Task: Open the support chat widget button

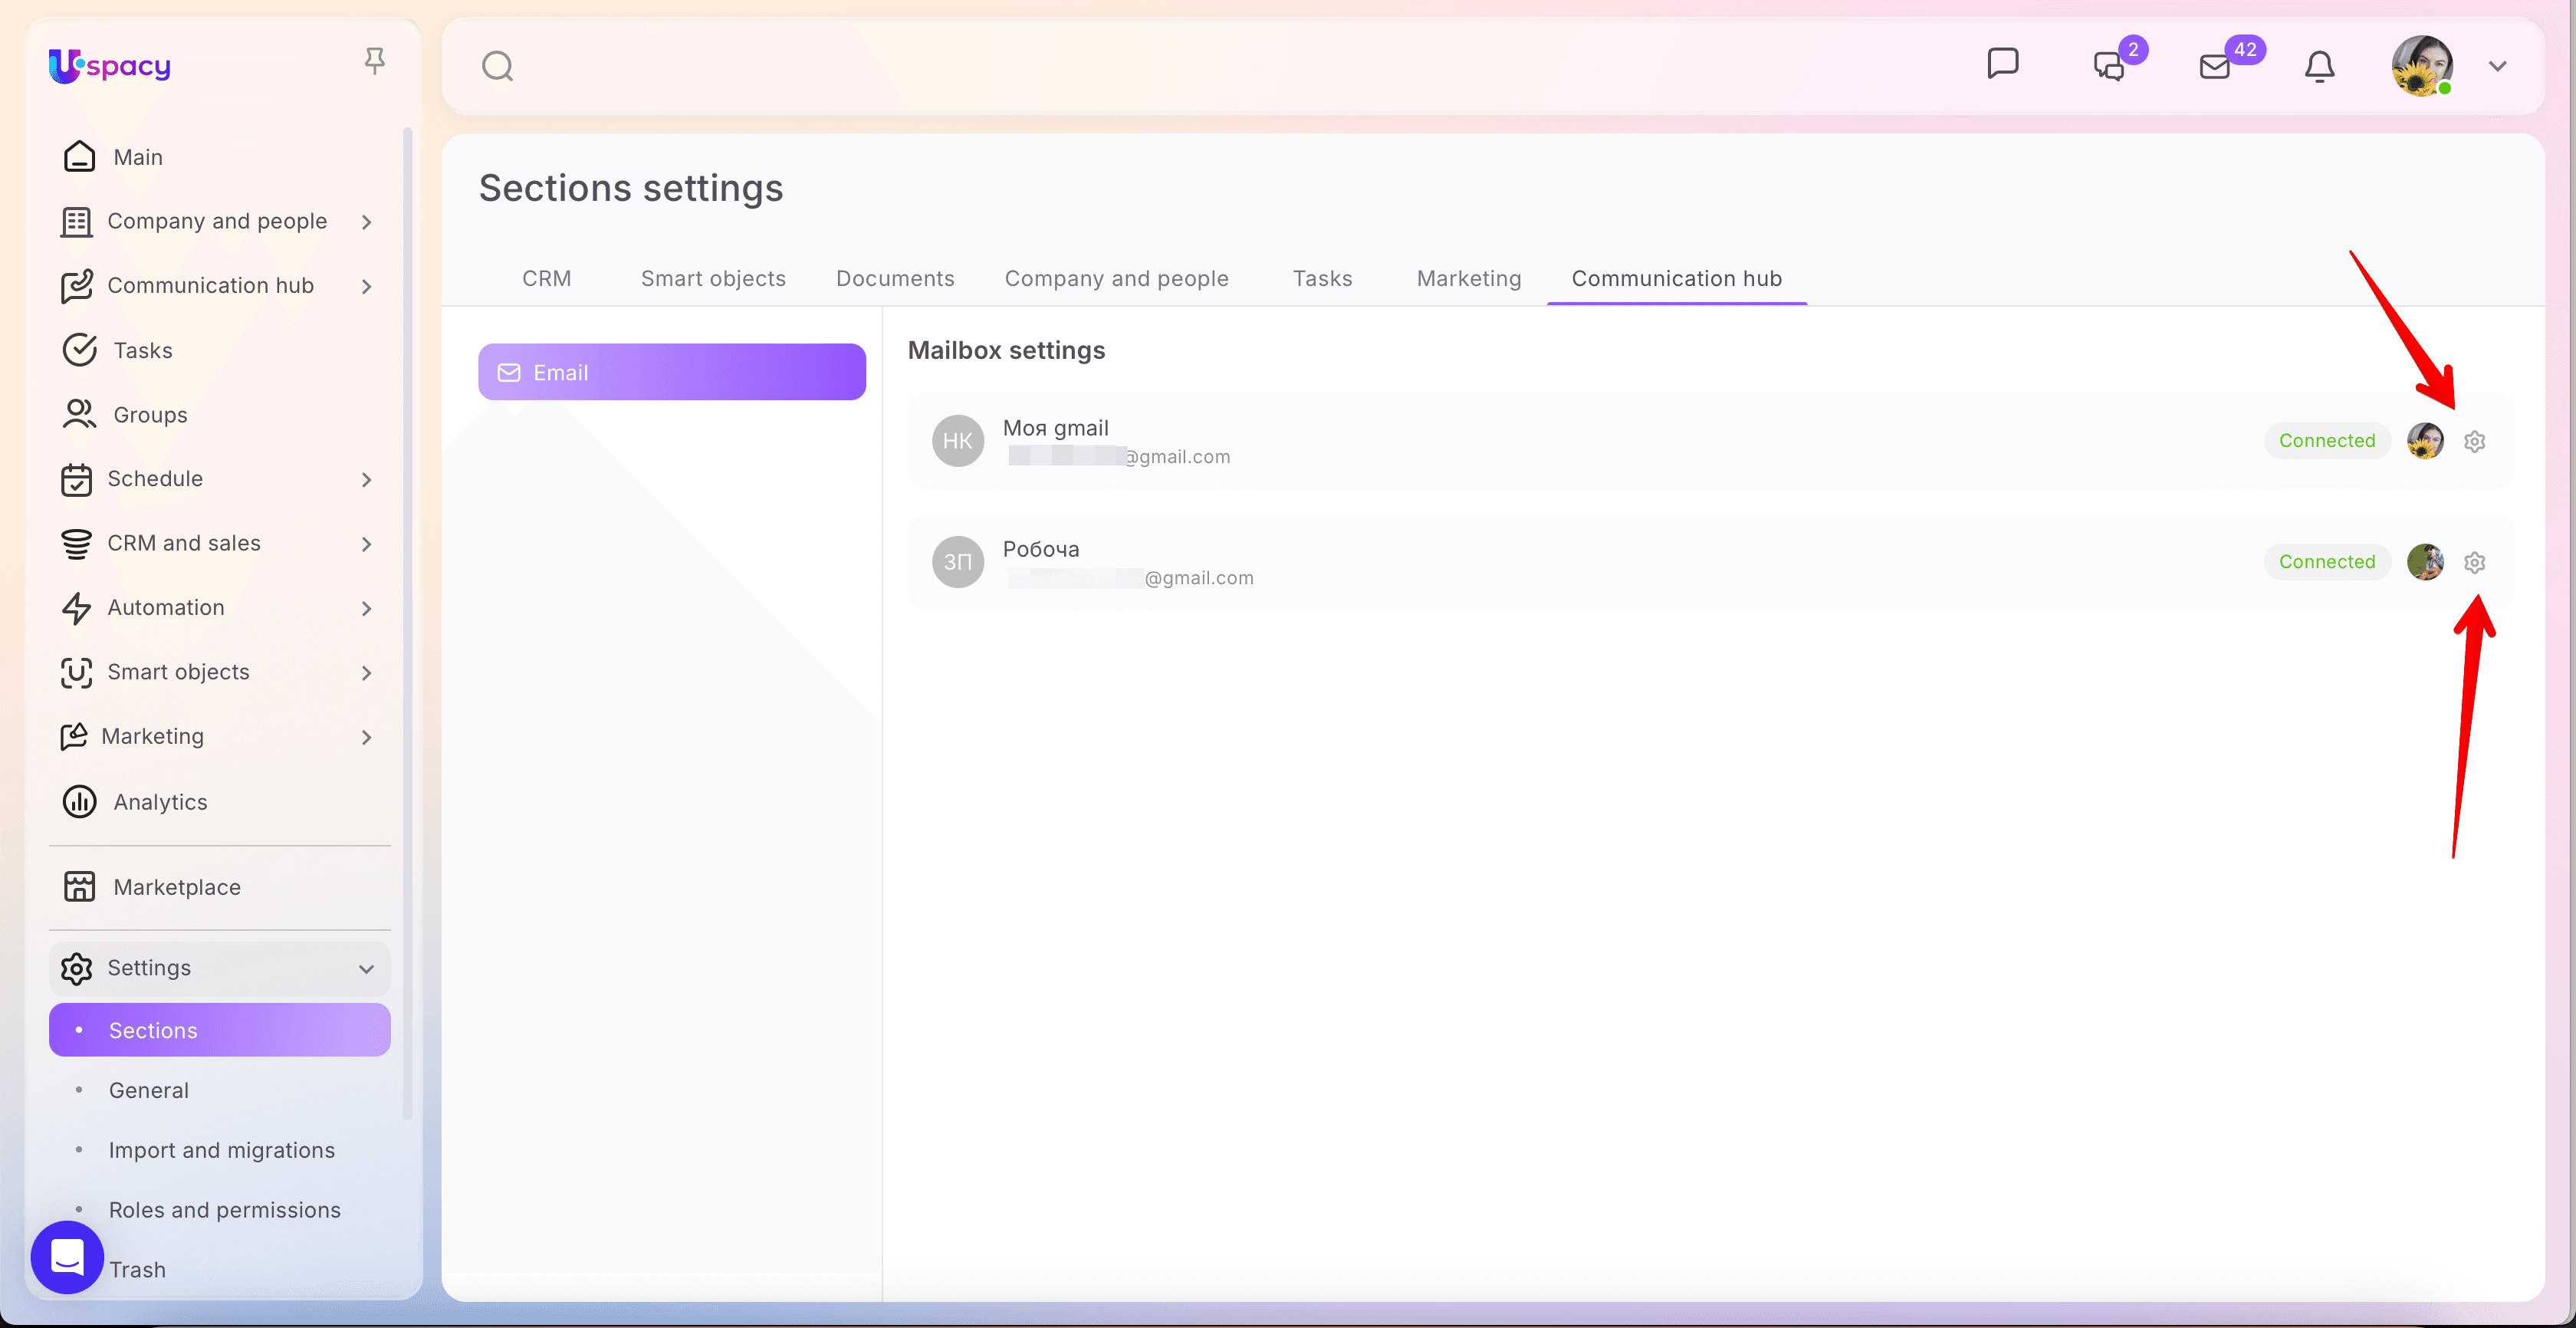Action: (x=67, y=1257)
